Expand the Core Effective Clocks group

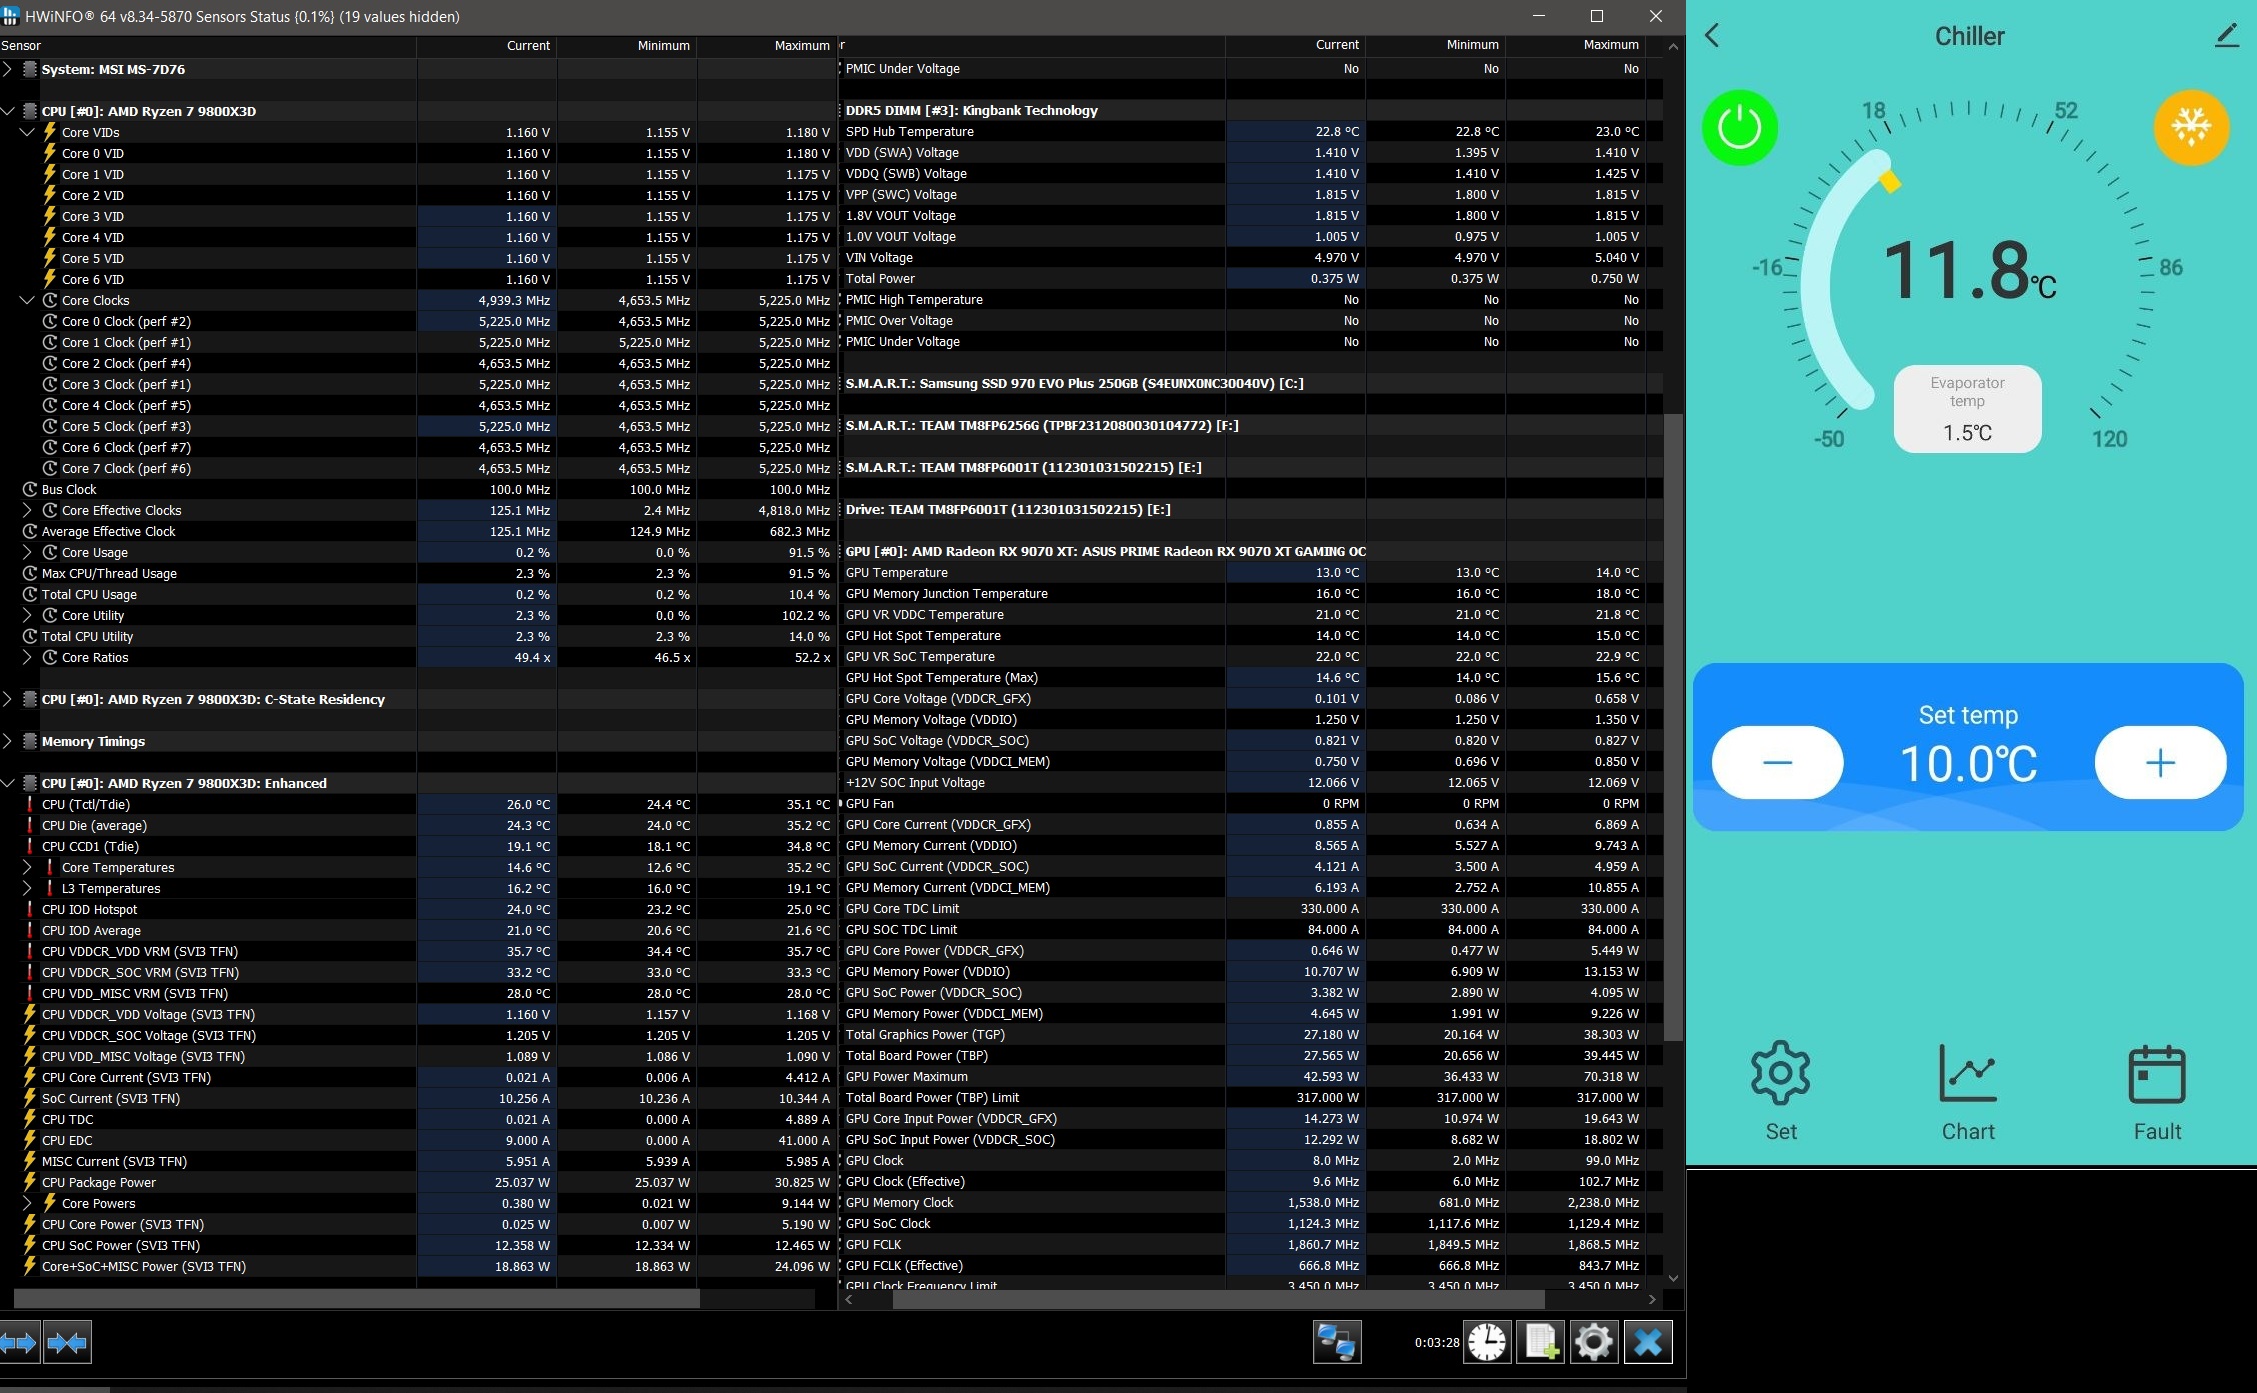point(27,510)
